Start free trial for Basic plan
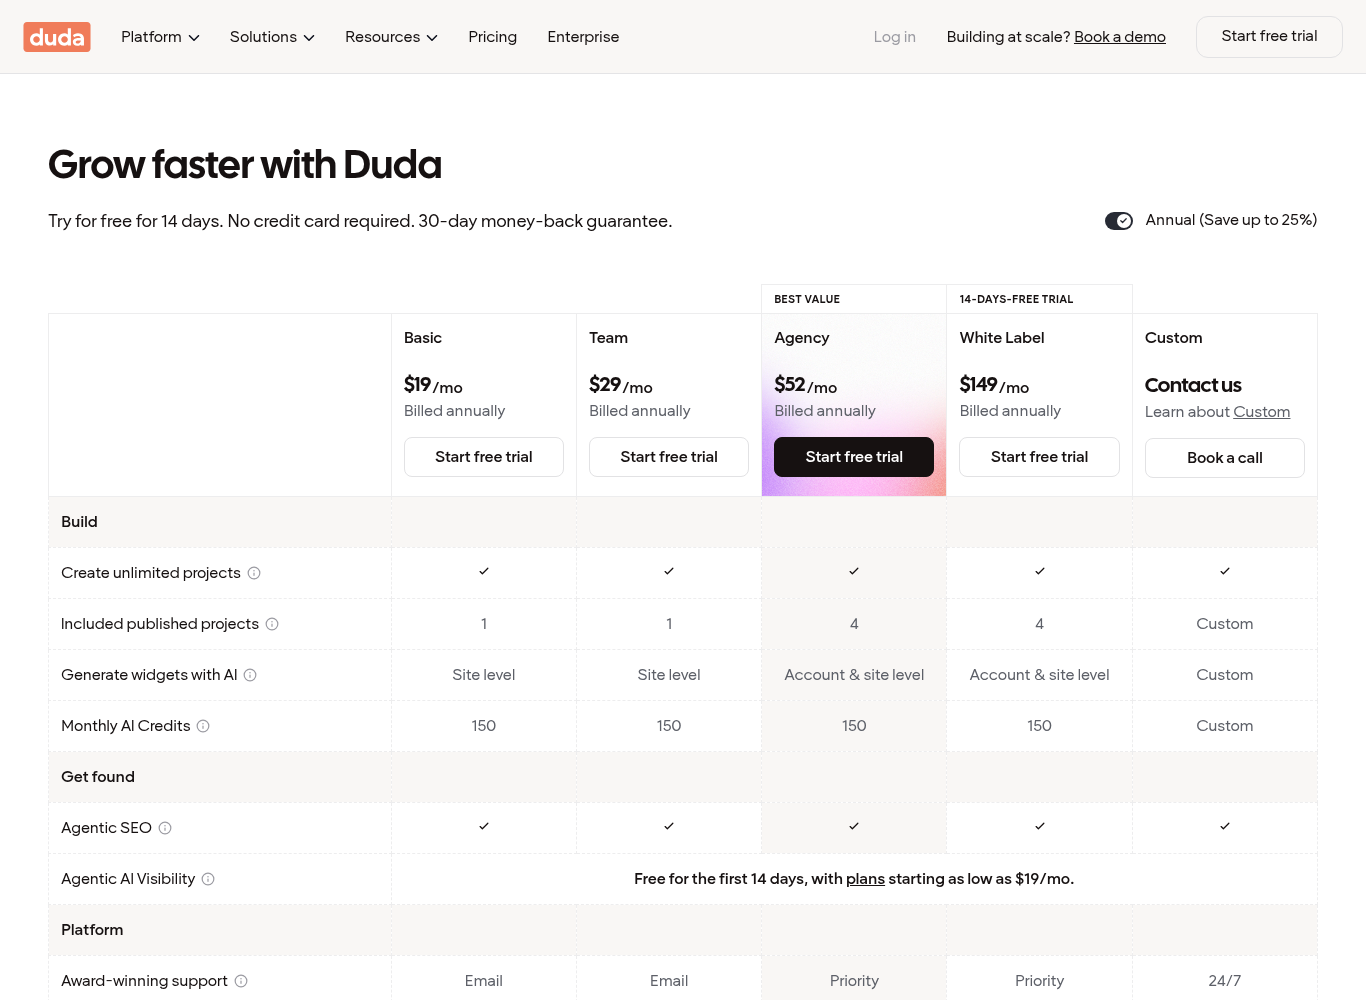This screenshot has width=1366, height=1000. 484,457
